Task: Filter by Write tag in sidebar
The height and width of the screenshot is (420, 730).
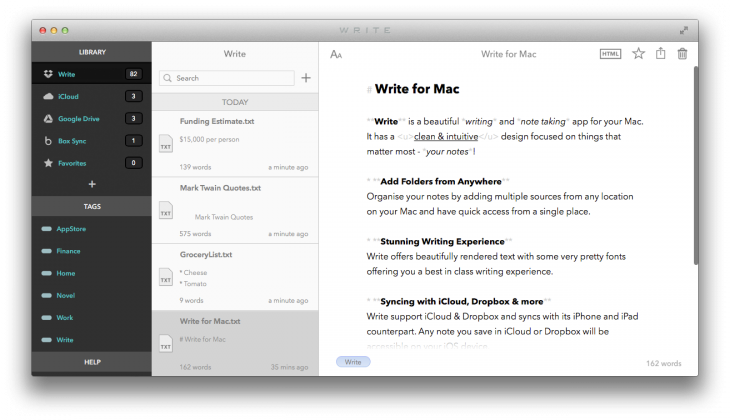Action: (65, 340)
